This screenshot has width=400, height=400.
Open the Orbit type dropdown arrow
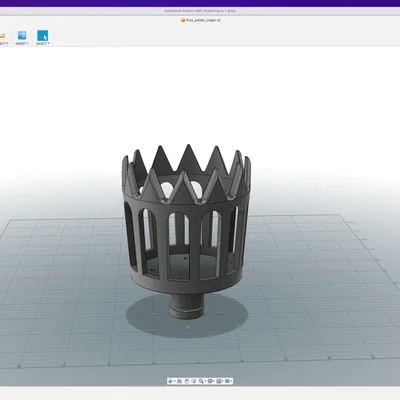tap(174, 381)
